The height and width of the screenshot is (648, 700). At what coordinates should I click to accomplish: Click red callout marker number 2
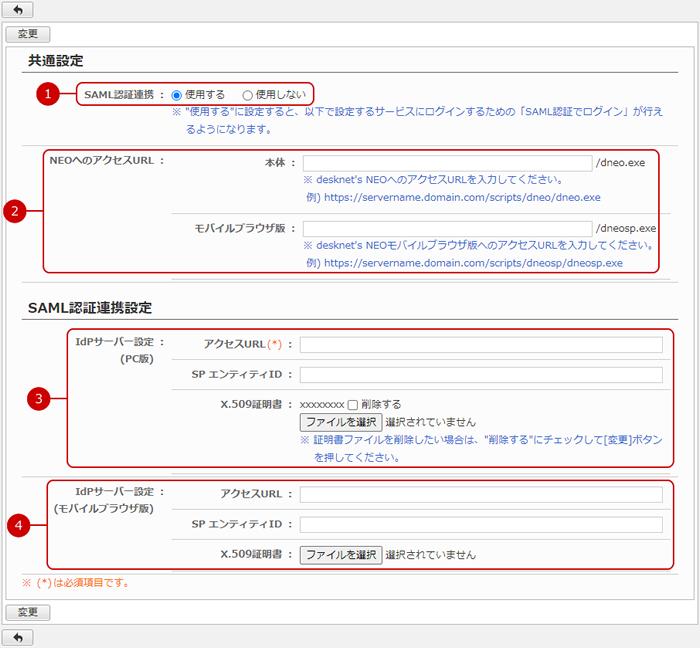pyautogui.click(x=14, y=211)
